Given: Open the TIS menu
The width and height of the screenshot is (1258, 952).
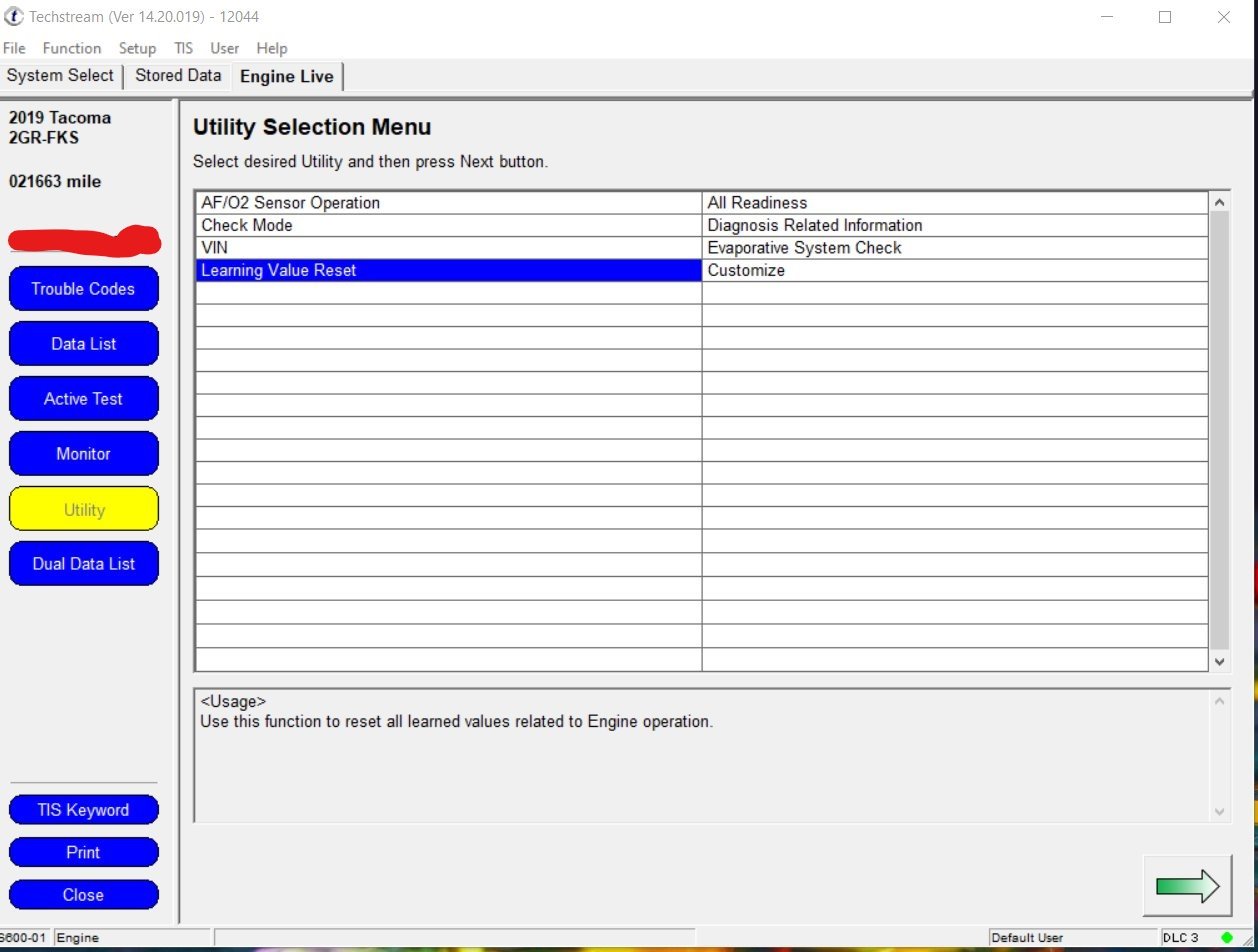Looking at the screenshot, I should 183,48.
